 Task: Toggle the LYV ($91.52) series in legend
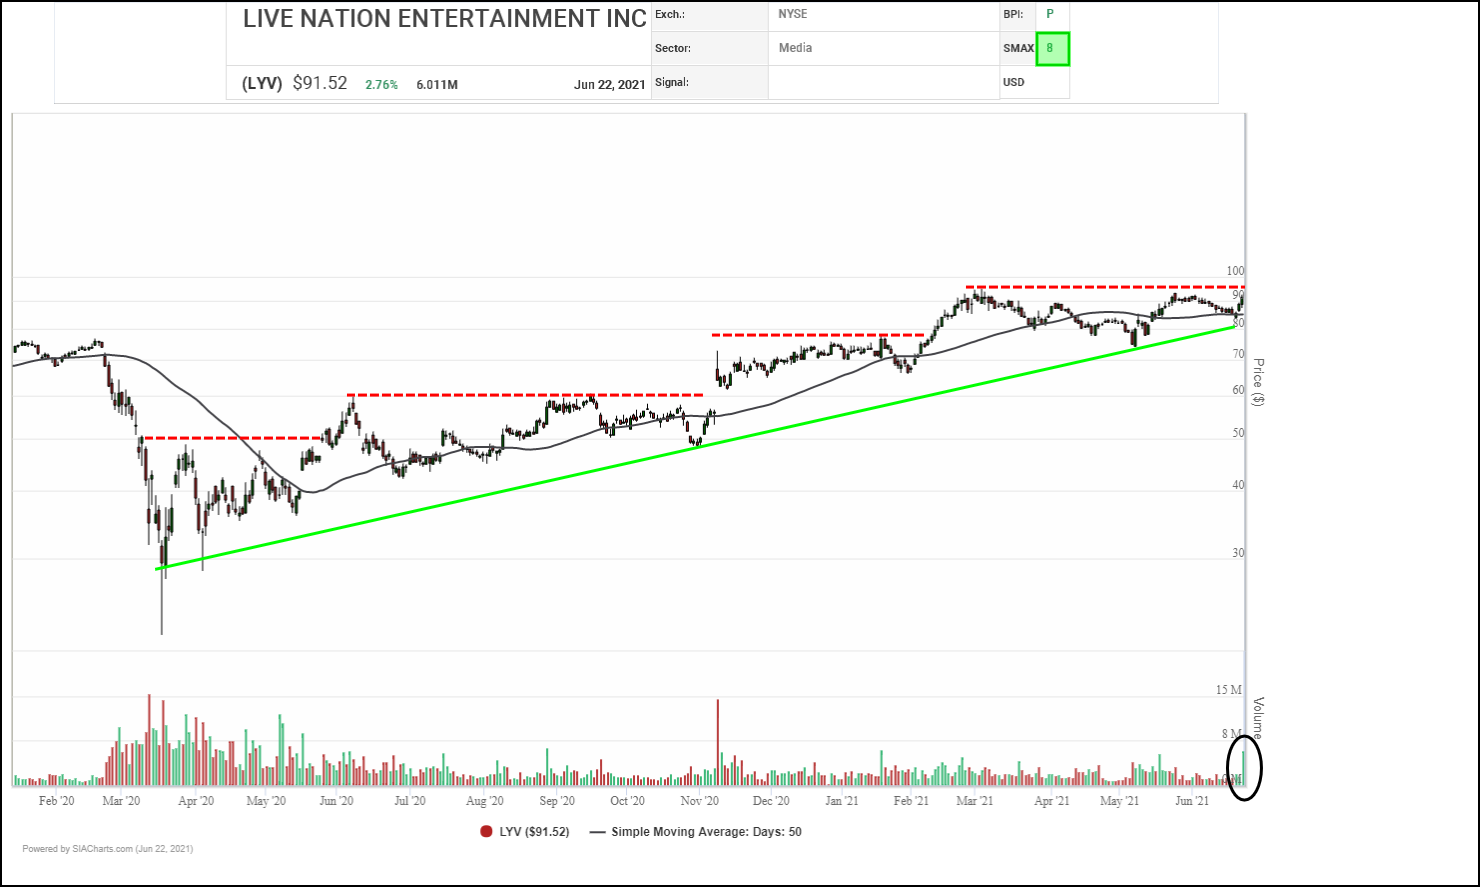(534, 831)
